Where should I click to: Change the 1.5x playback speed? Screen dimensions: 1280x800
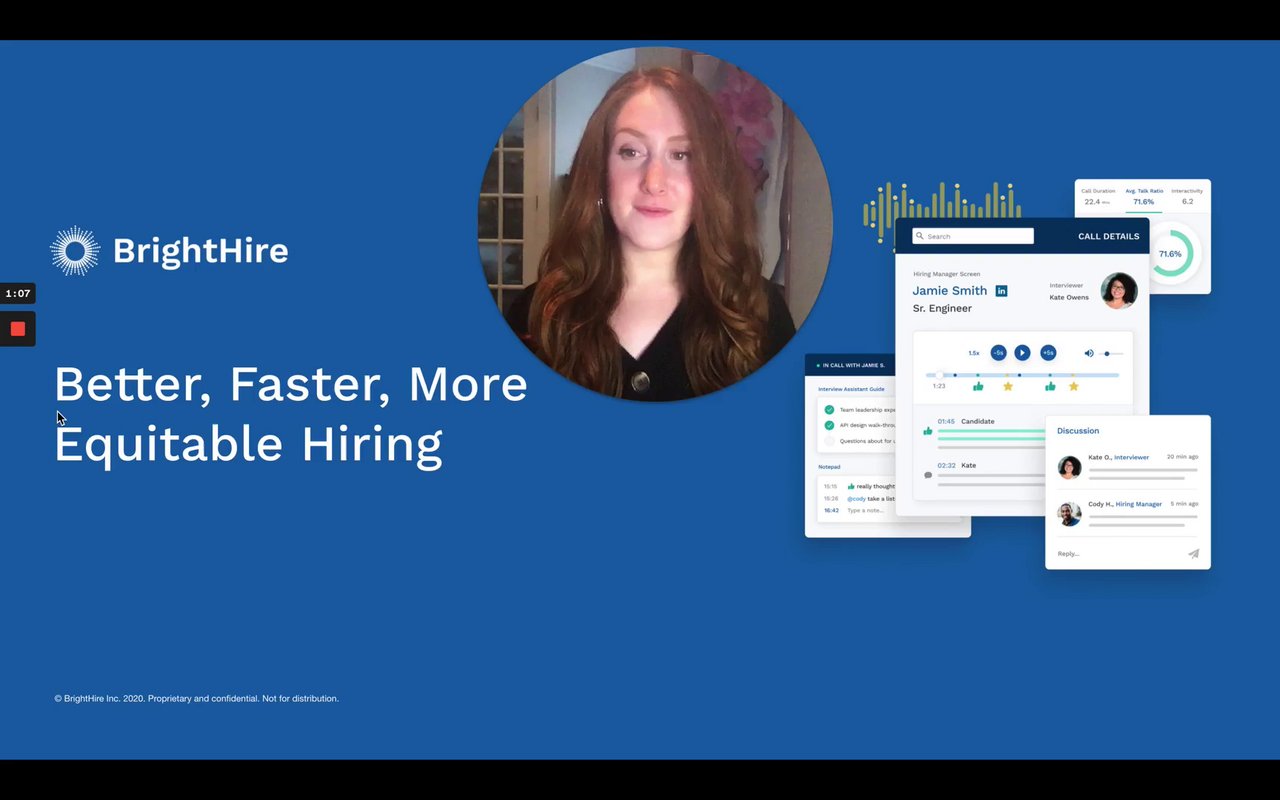click(x=974, y=353)
